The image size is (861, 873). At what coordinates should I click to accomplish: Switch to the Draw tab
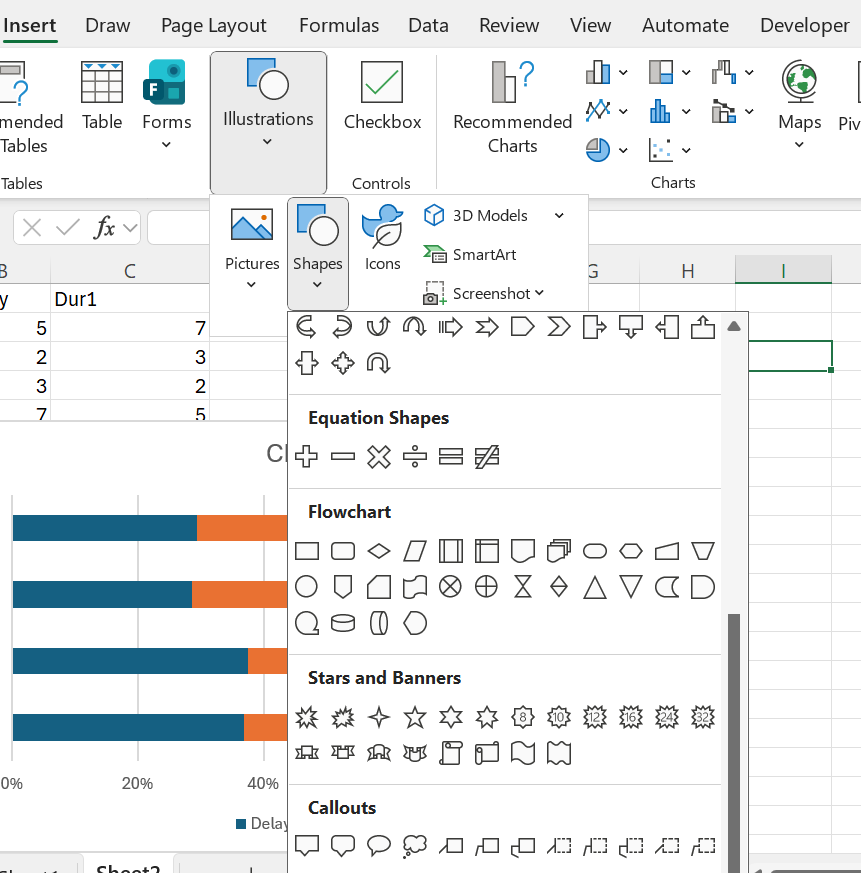[x=107, y=25]
